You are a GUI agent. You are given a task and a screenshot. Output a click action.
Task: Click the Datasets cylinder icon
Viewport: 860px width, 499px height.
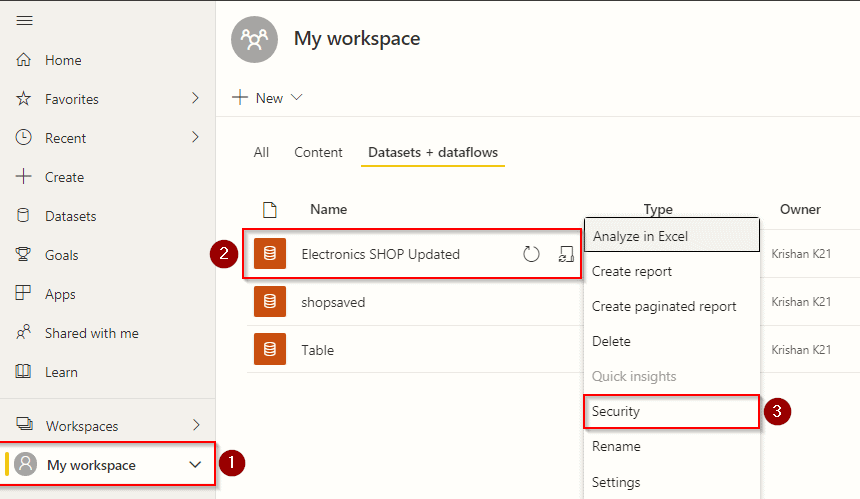[x=24, y=216]
